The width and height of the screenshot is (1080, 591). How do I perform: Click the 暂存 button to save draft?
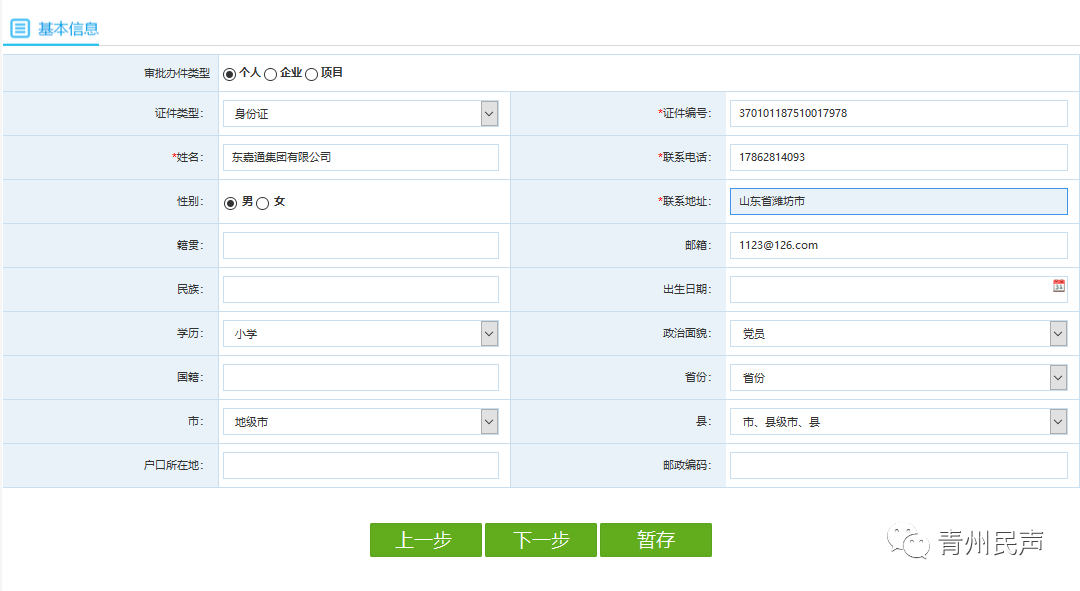pyautogui.click(x=656, y=540)
